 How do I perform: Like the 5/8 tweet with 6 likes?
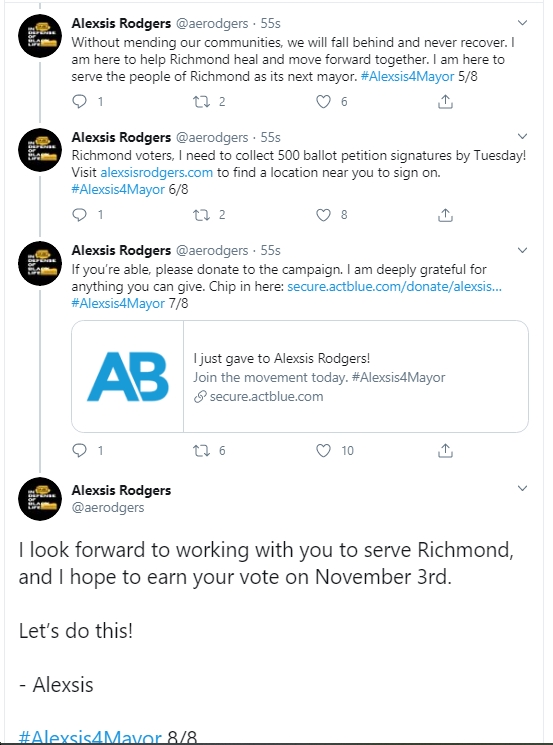(x=324, y=101)
